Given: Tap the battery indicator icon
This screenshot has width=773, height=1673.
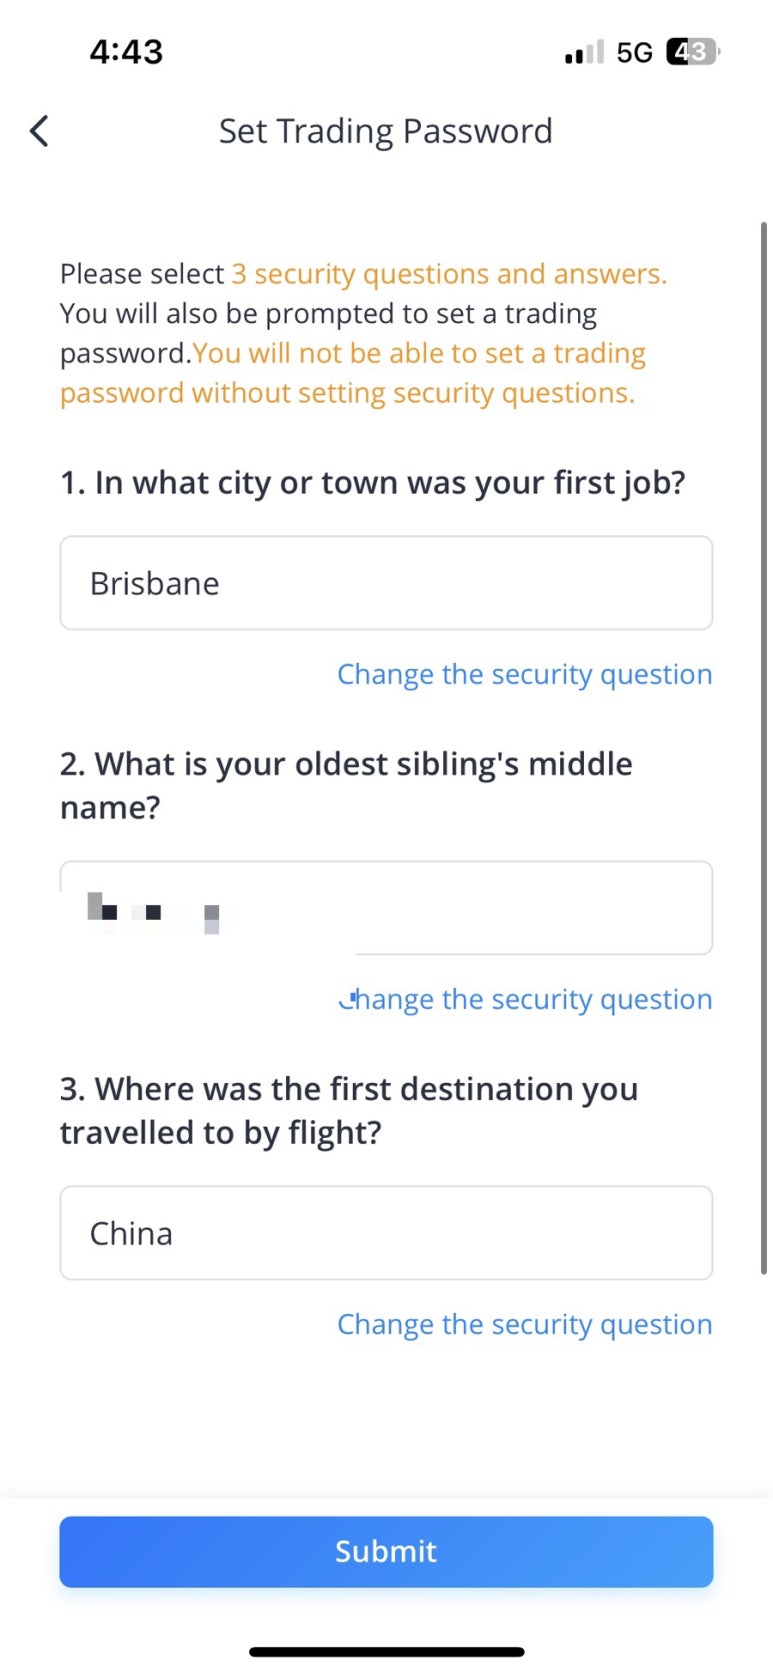Looking at the screenshot, I should click(x=693, y=51).
